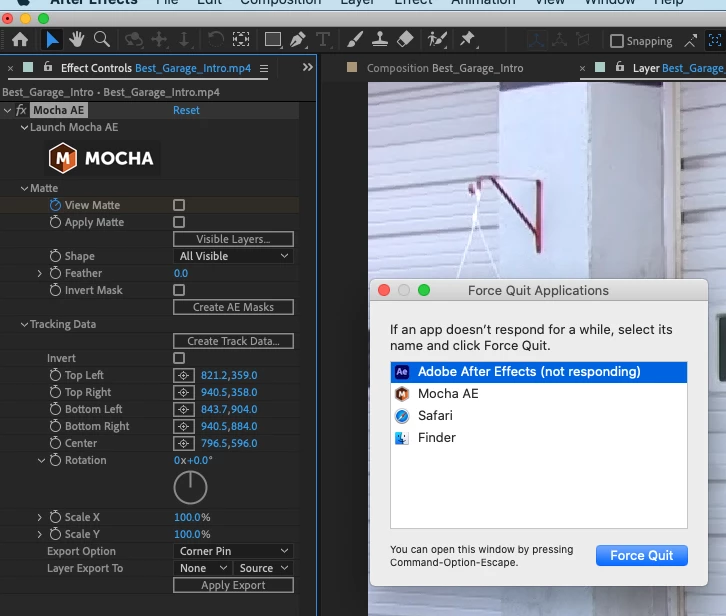Select the Type text tool
This screenshot has height=616, width=726.
point(323,40)
